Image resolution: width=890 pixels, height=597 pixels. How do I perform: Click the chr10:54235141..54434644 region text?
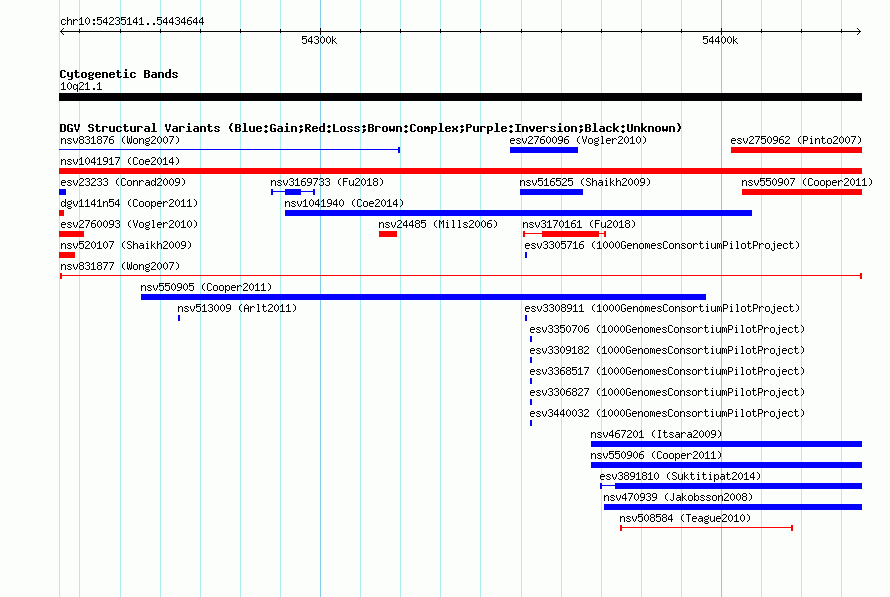point(132,21)
